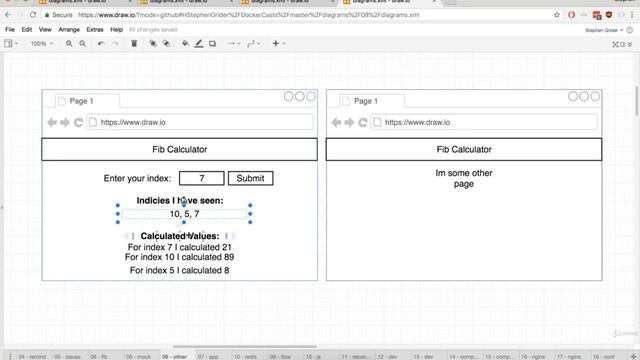The image size is (640, 360).
Task: Click the browser back arrow
Action: (8, 15)
